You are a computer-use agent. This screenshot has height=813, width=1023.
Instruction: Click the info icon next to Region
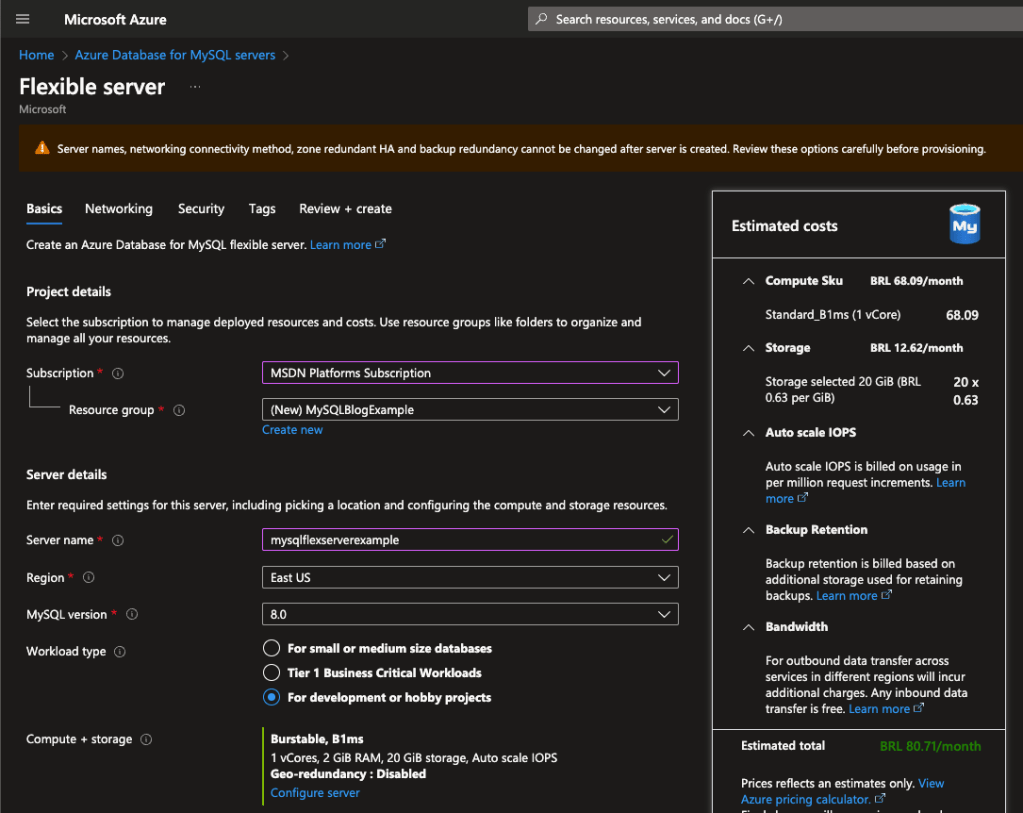click(x=89, y=578)
